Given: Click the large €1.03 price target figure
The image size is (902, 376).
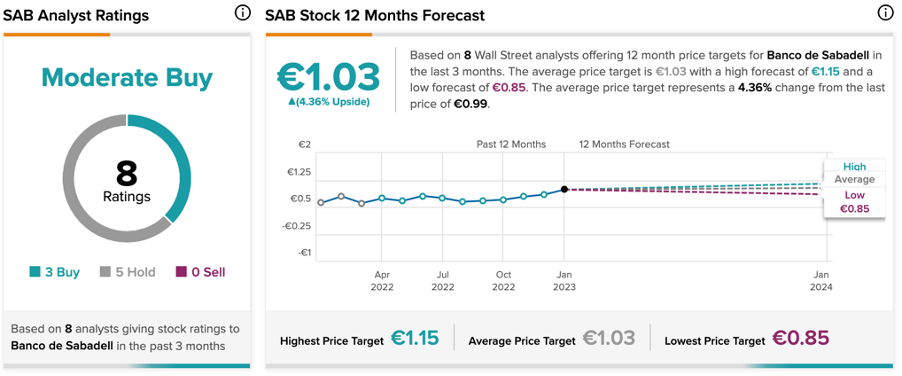Looking at the screenshot, I should click(328, 76).
